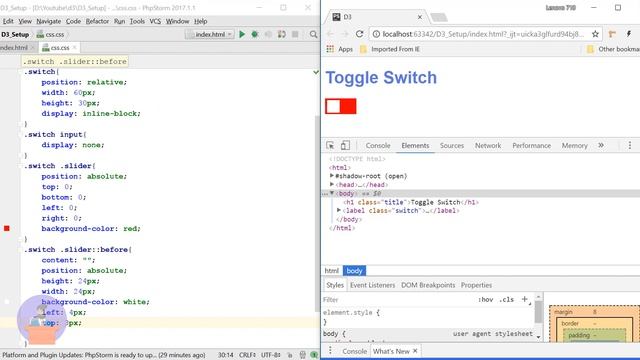
Task: Show more DevTools tabs with chevron
Action: coord(601,145)
